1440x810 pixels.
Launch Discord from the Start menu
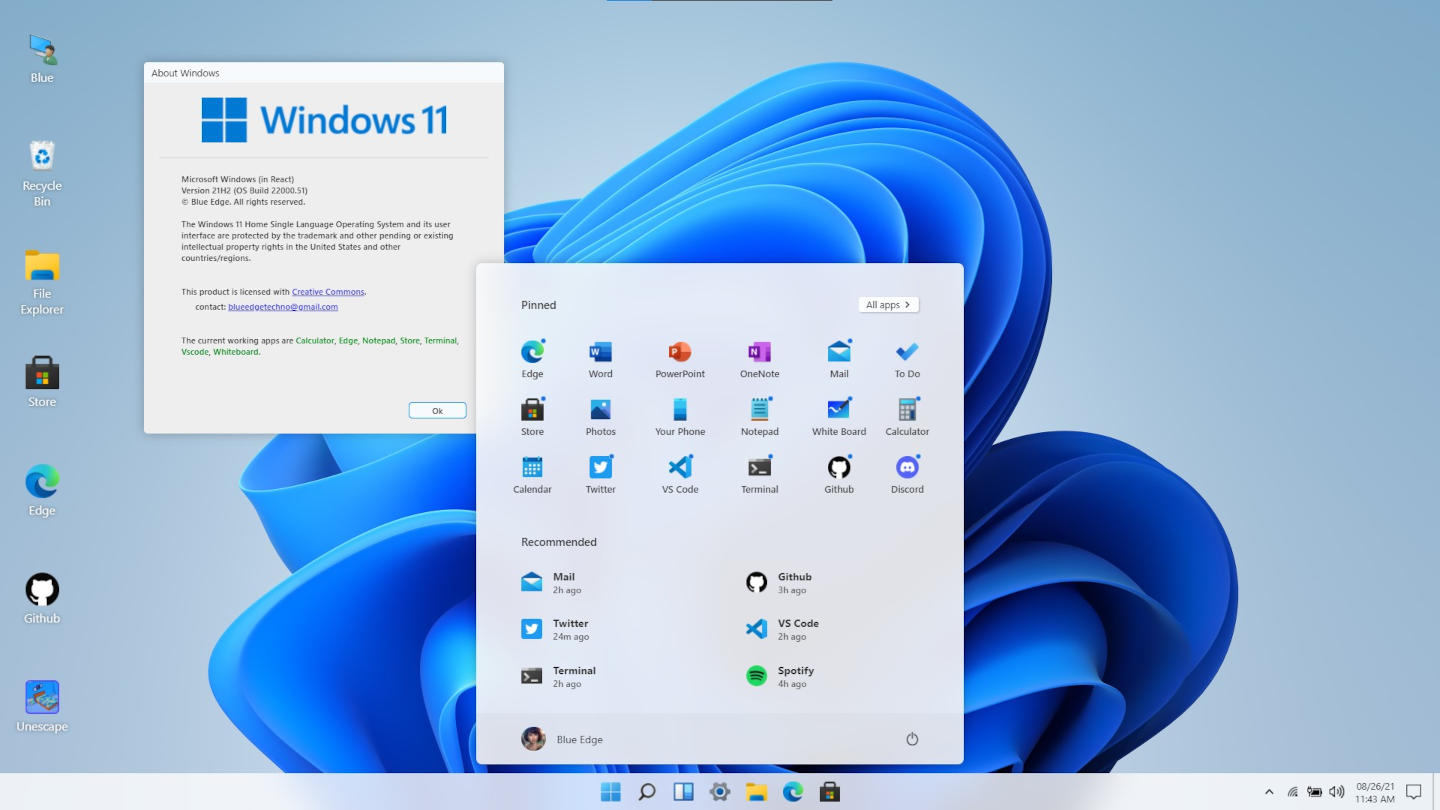coord(907,468)
